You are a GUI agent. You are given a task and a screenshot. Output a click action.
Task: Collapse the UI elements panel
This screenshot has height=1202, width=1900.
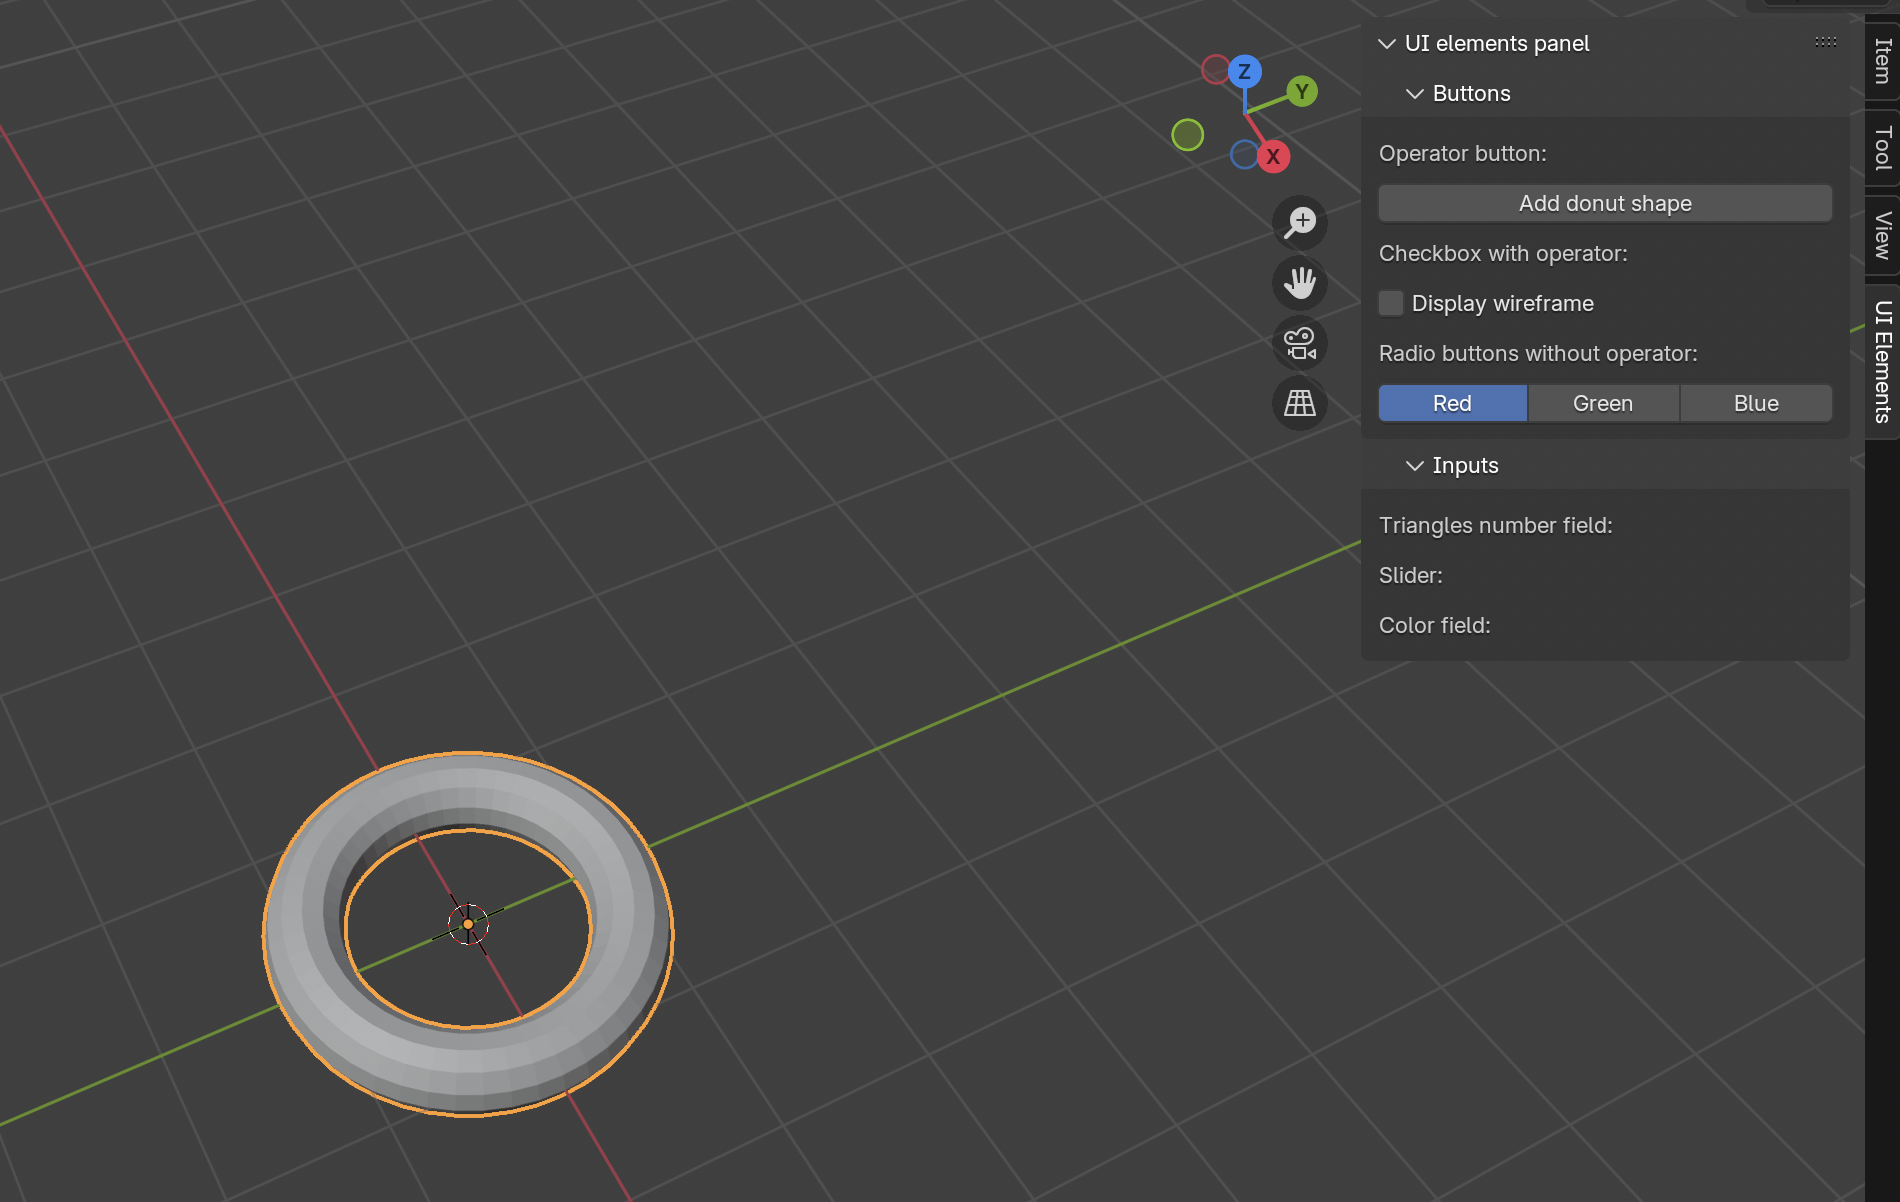(1387, 43)
